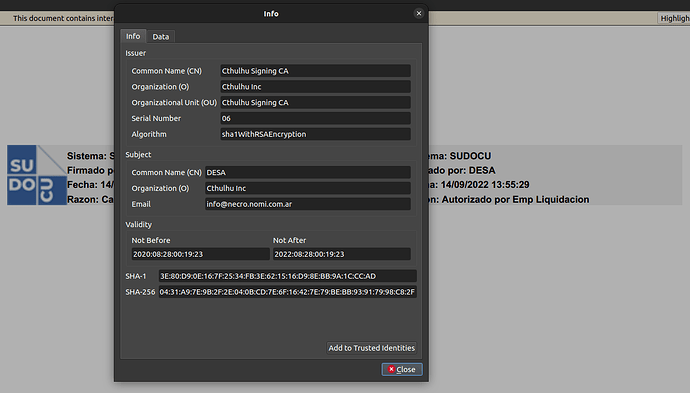Click the 'Not Before' label
Viewport: 690px width, 393px height.
coord(151,240)
